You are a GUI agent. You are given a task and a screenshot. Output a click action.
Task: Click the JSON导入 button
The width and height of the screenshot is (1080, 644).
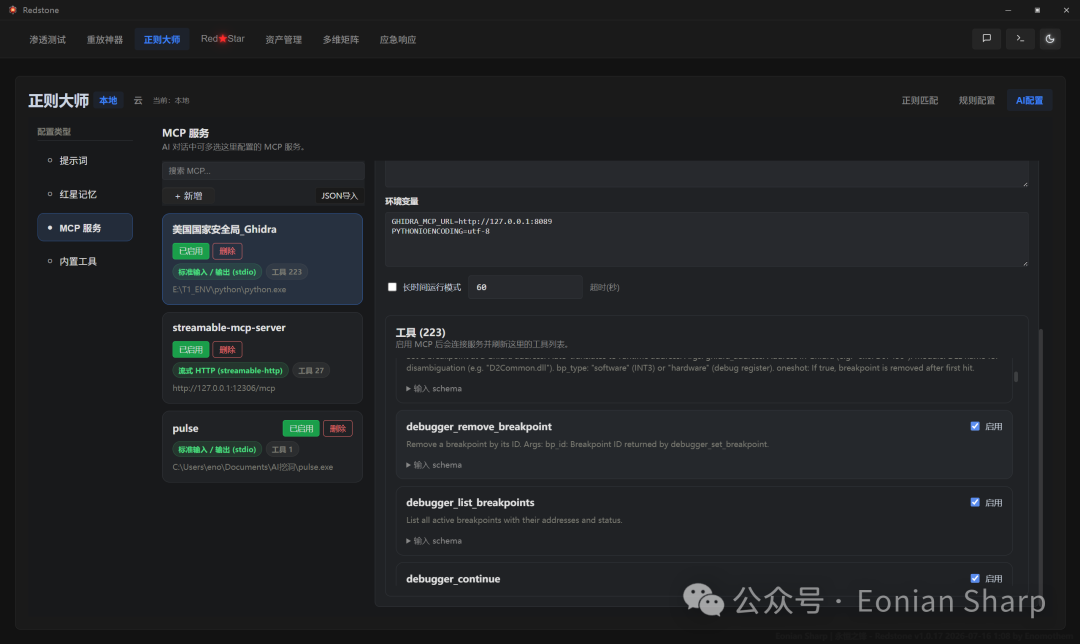coord(340,196)
